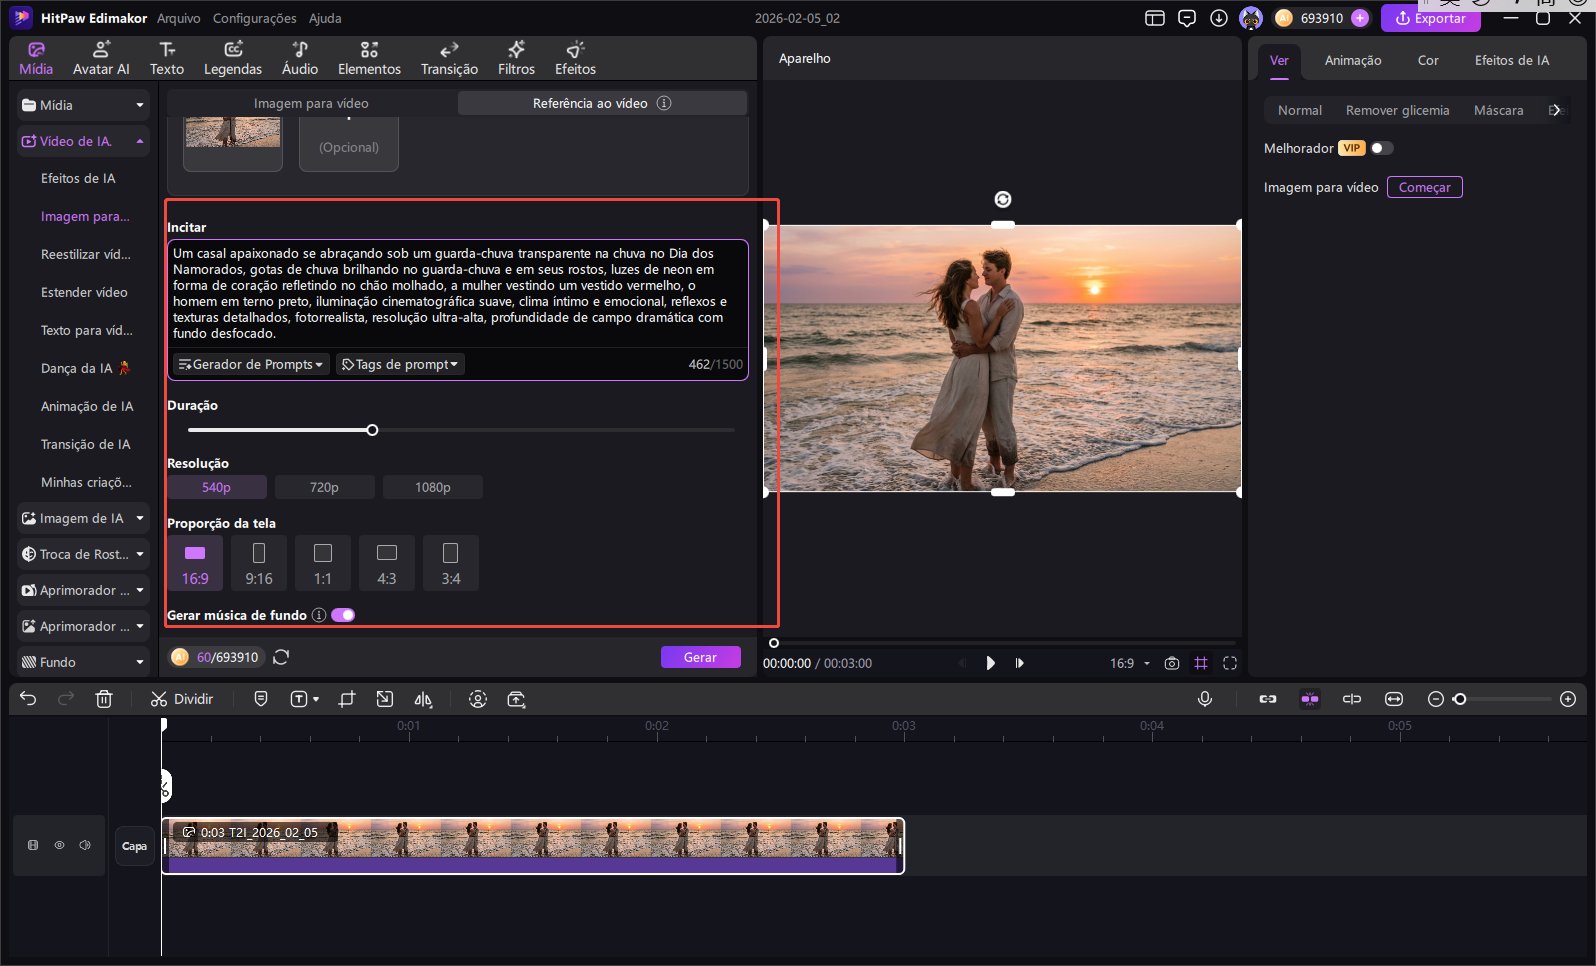This screenshot has height=966, width=1596.
Task: Disable Gerar música de fundo switch
Action: pyautogui.click(x=343, y=615)
